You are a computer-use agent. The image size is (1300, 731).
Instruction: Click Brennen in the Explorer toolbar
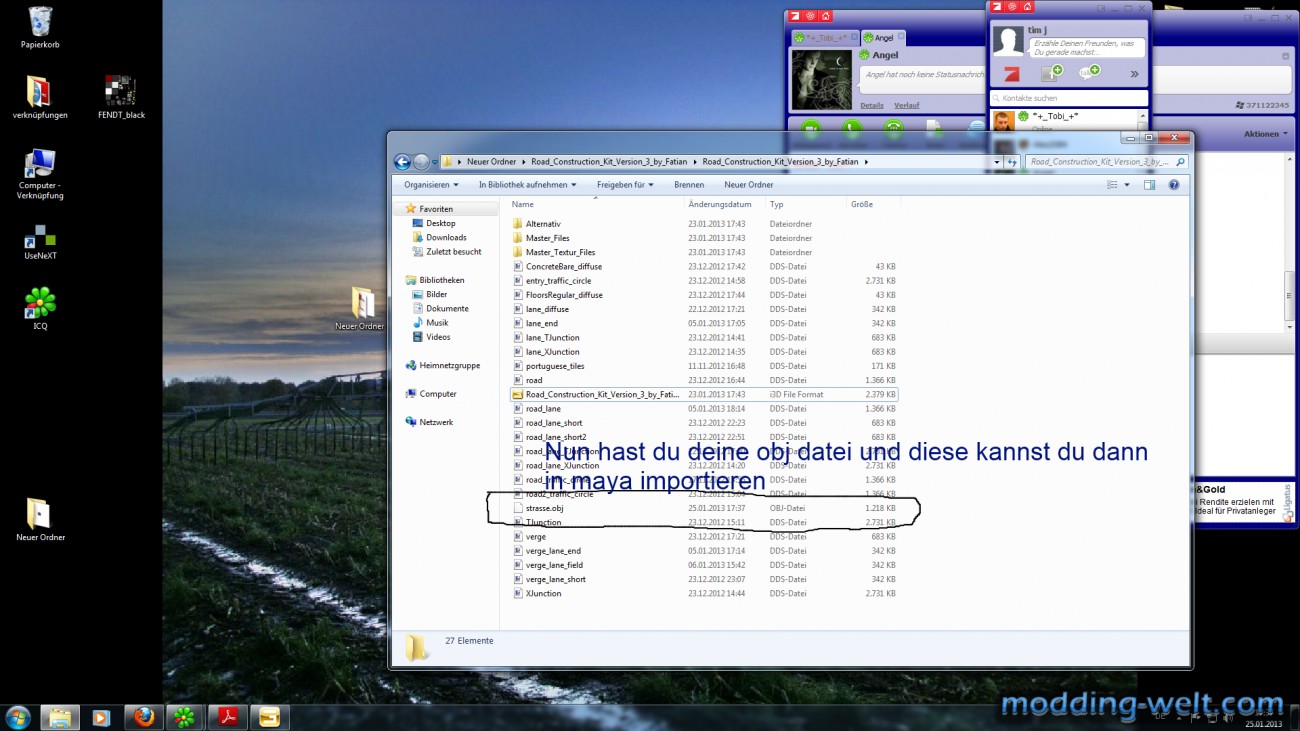click(x=689, y=185)
